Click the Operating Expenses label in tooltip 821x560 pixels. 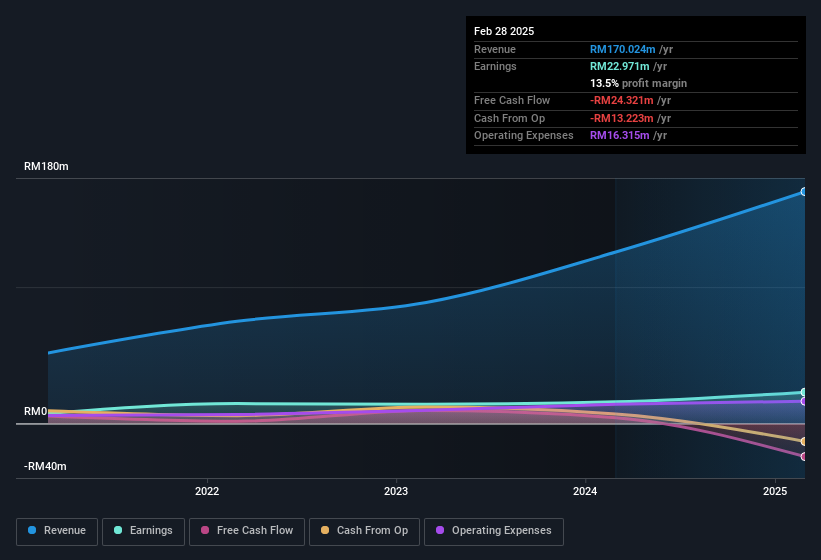(523, 136)
